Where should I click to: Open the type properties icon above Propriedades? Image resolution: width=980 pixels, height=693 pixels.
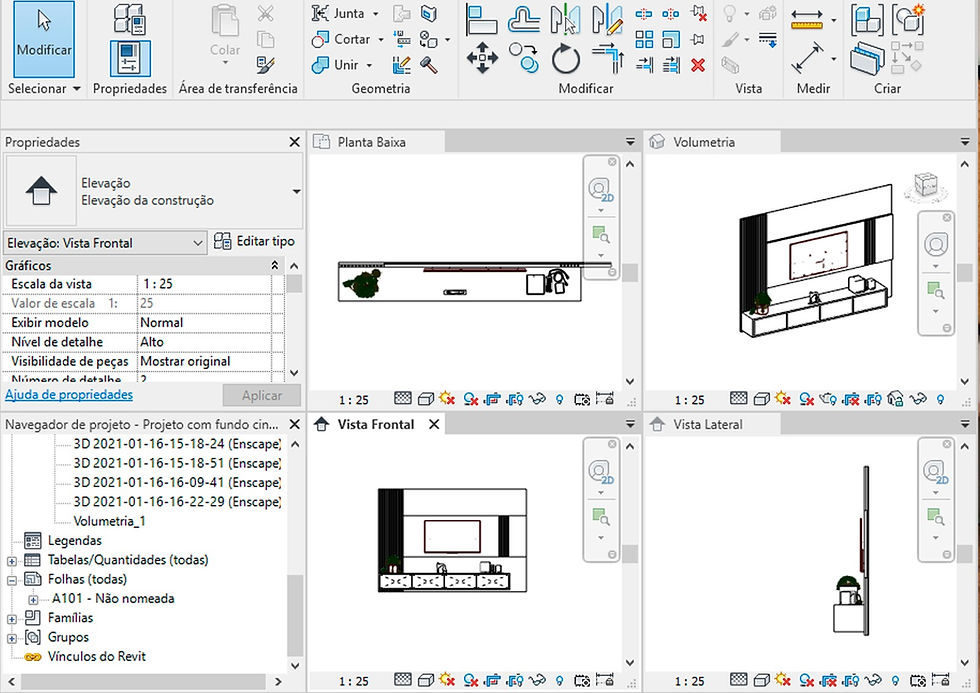point(130,18)
